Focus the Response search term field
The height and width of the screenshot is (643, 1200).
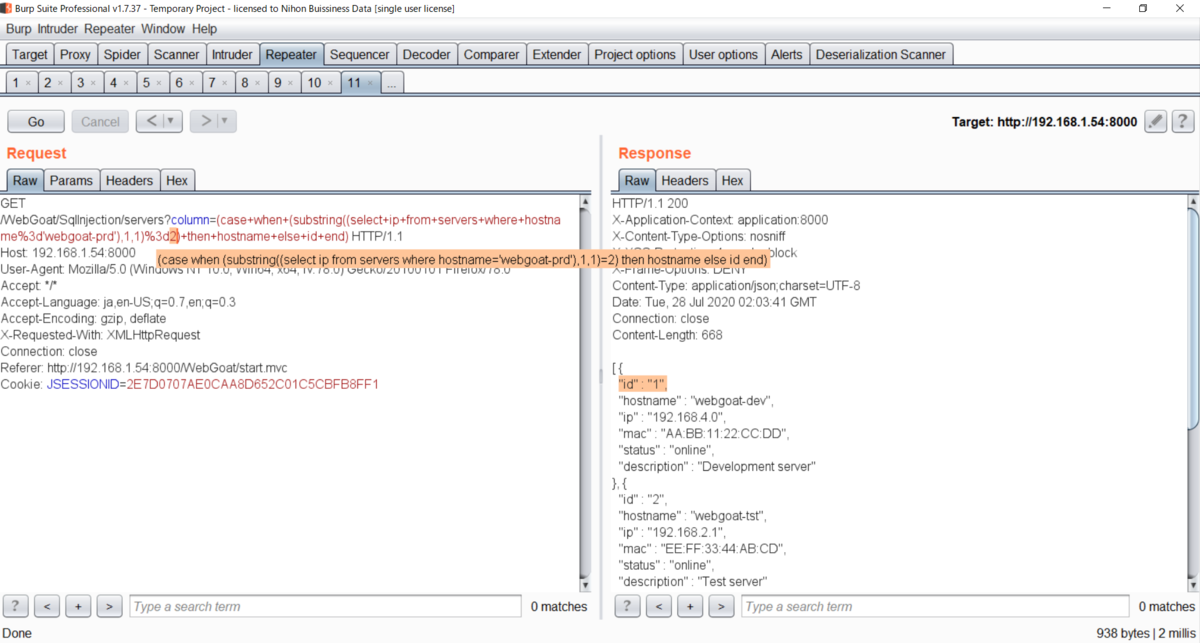(937, 606)
